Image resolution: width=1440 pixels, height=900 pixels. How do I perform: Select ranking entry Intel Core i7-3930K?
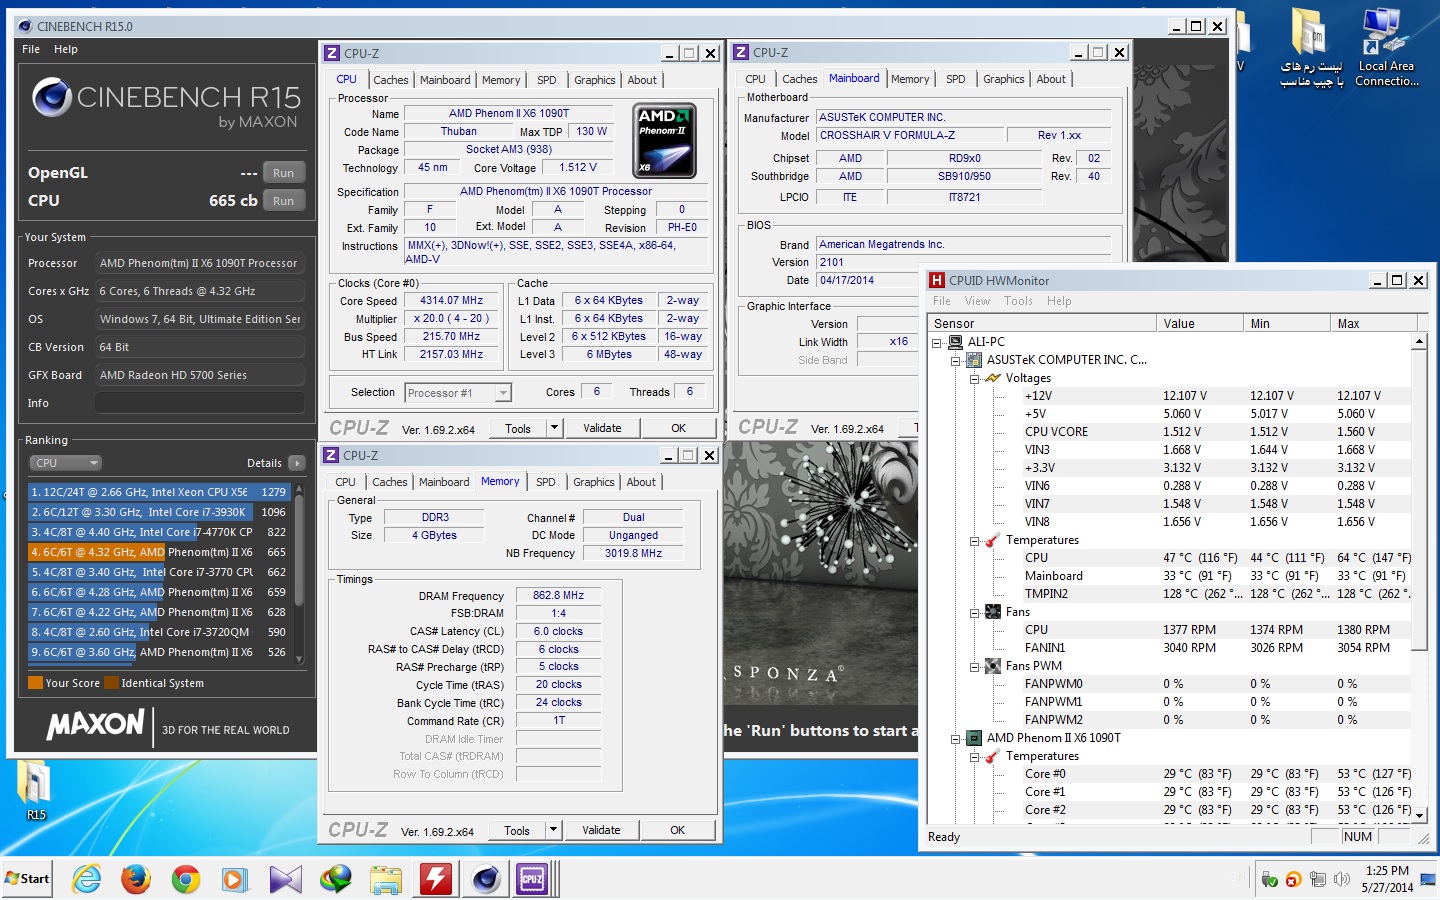159,512
